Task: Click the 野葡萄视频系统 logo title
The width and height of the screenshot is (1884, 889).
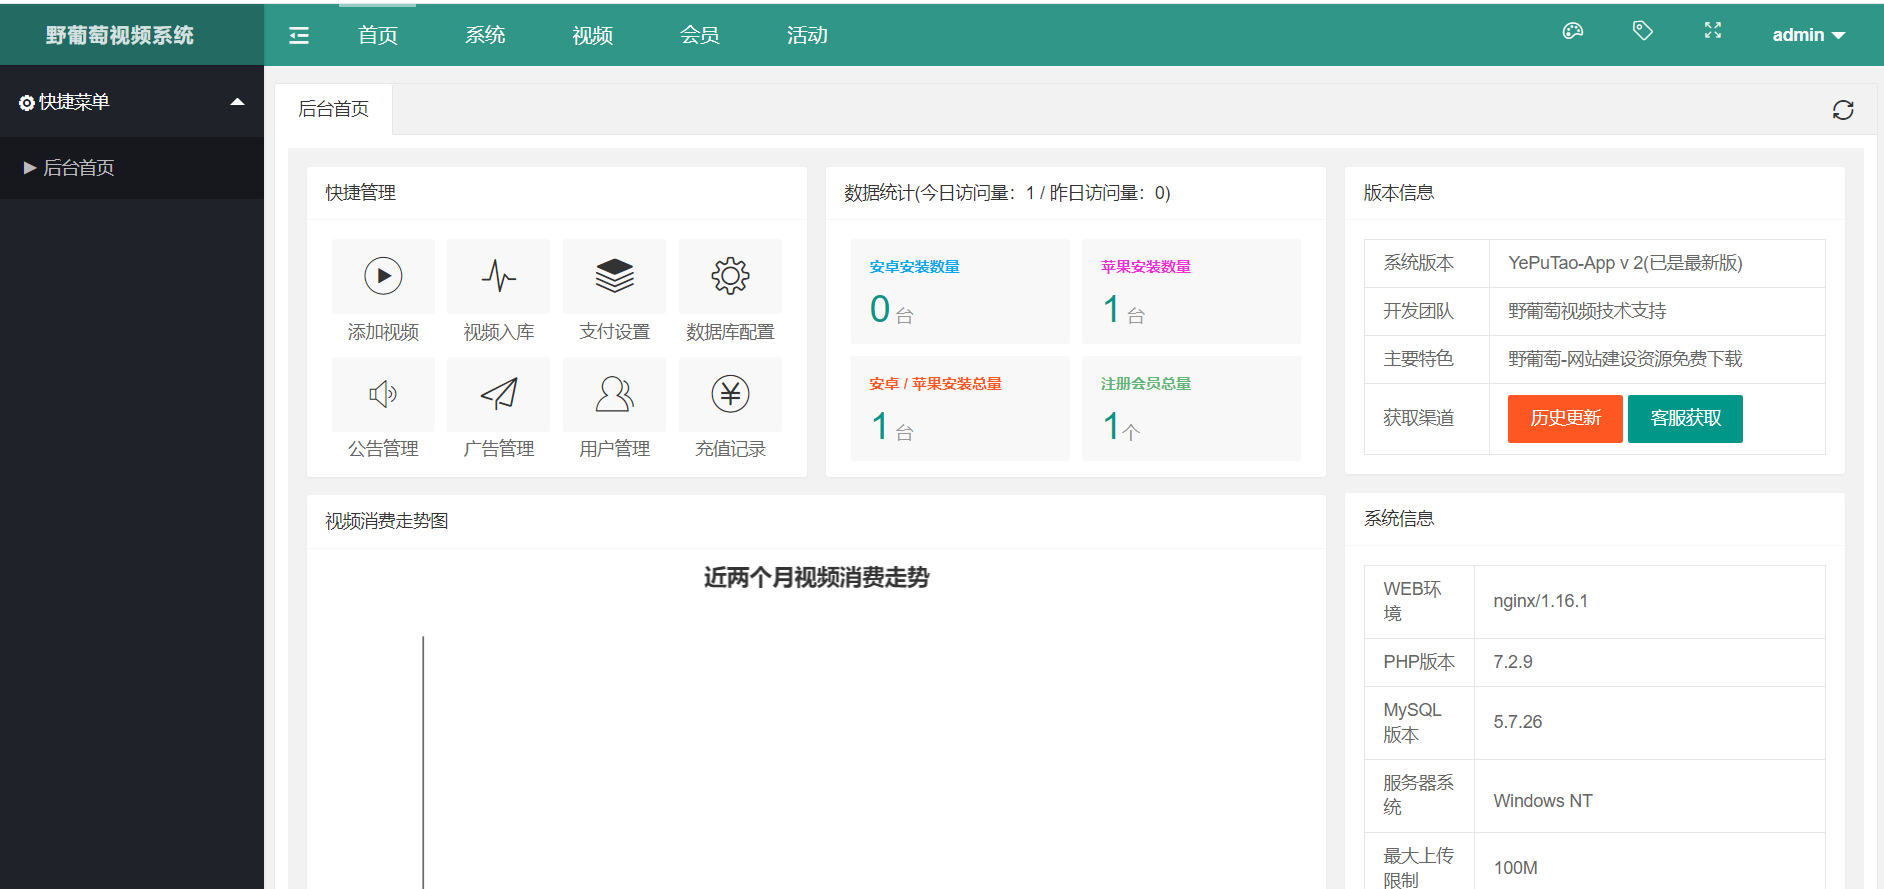Action: (120, 35)
